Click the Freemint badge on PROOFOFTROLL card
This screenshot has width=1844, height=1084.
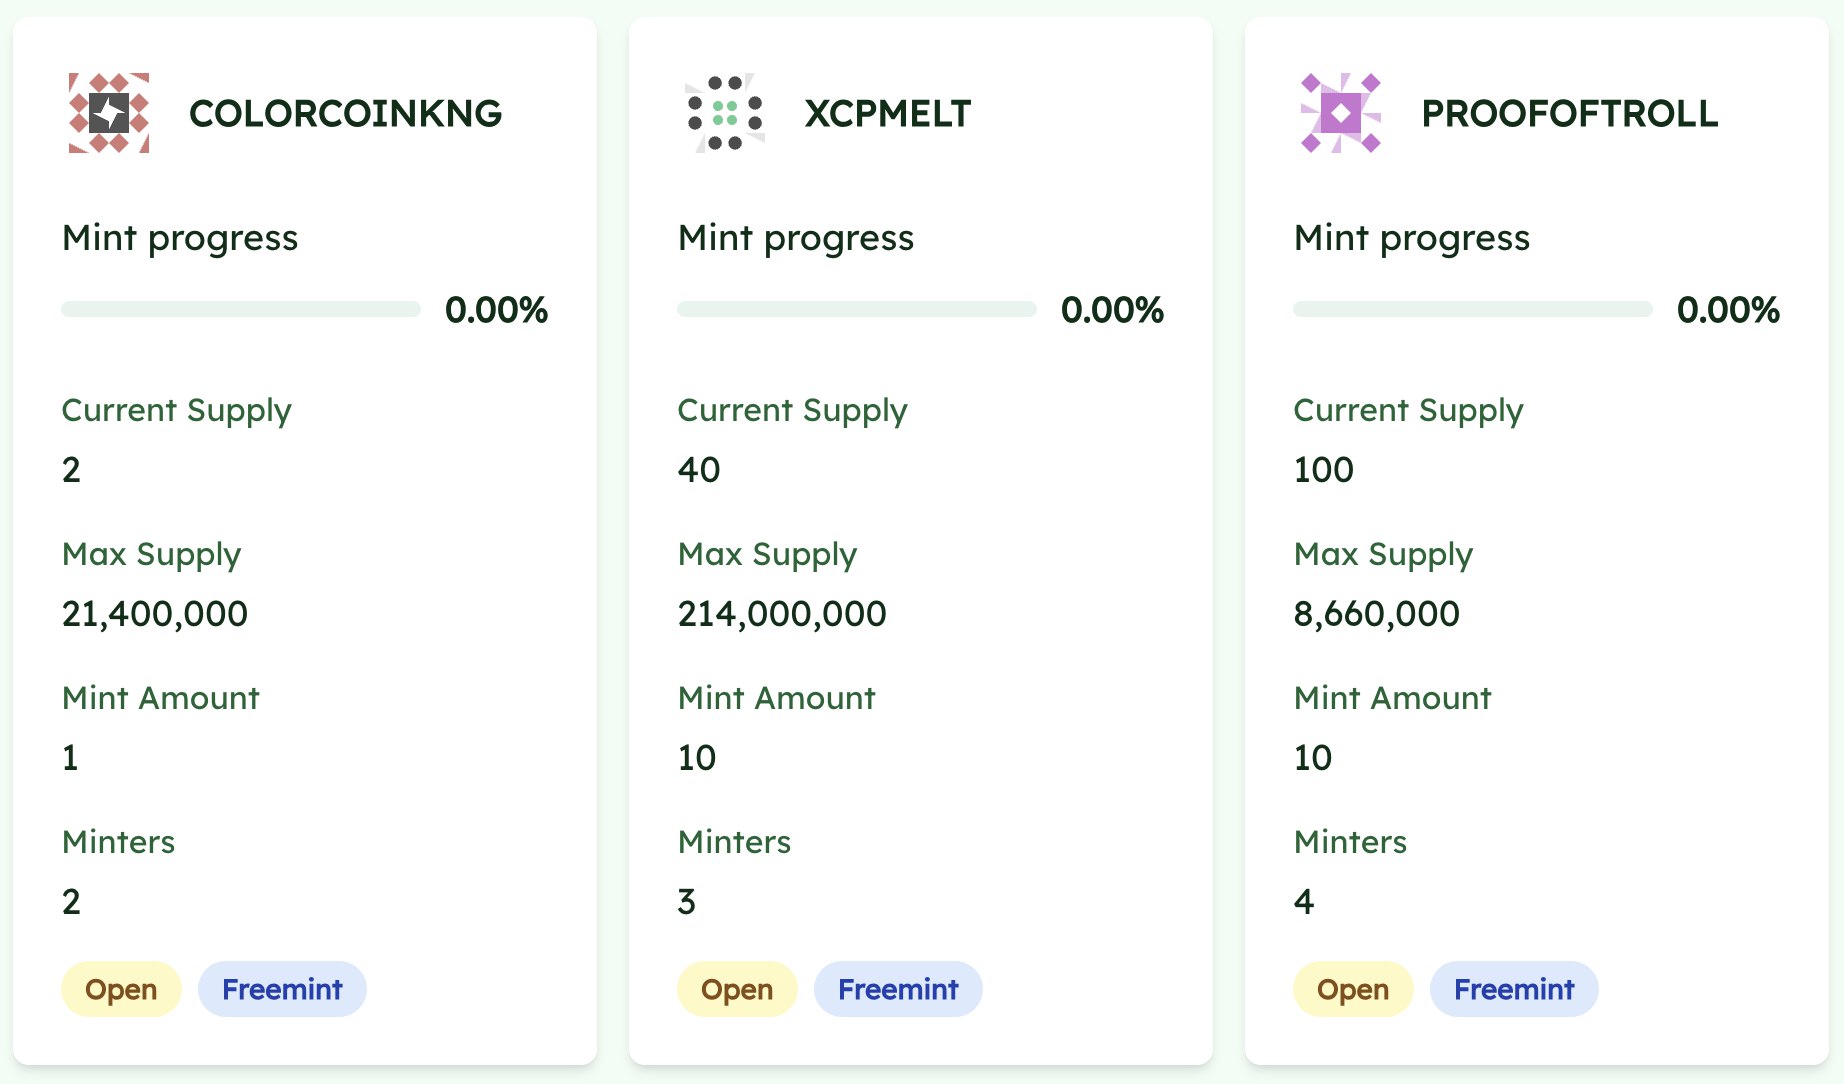coord(1514,989)
